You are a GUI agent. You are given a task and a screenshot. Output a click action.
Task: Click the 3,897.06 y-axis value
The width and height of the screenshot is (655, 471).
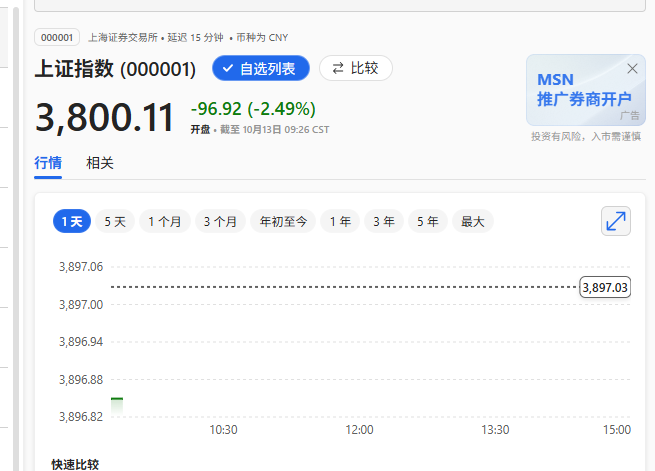pos(81,267)
